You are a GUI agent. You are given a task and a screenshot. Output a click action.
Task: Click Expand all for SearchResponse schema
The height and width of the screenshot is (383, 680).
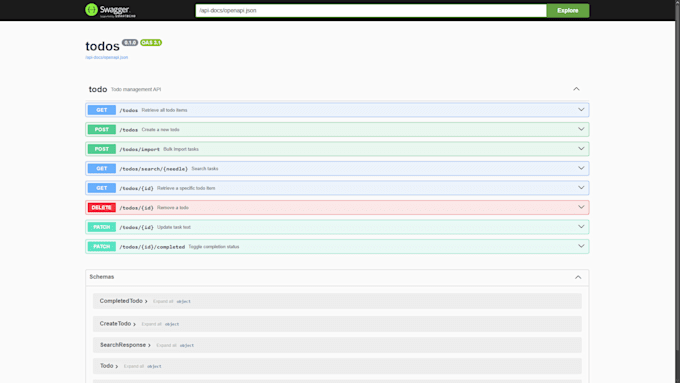(x=167, y=345)
